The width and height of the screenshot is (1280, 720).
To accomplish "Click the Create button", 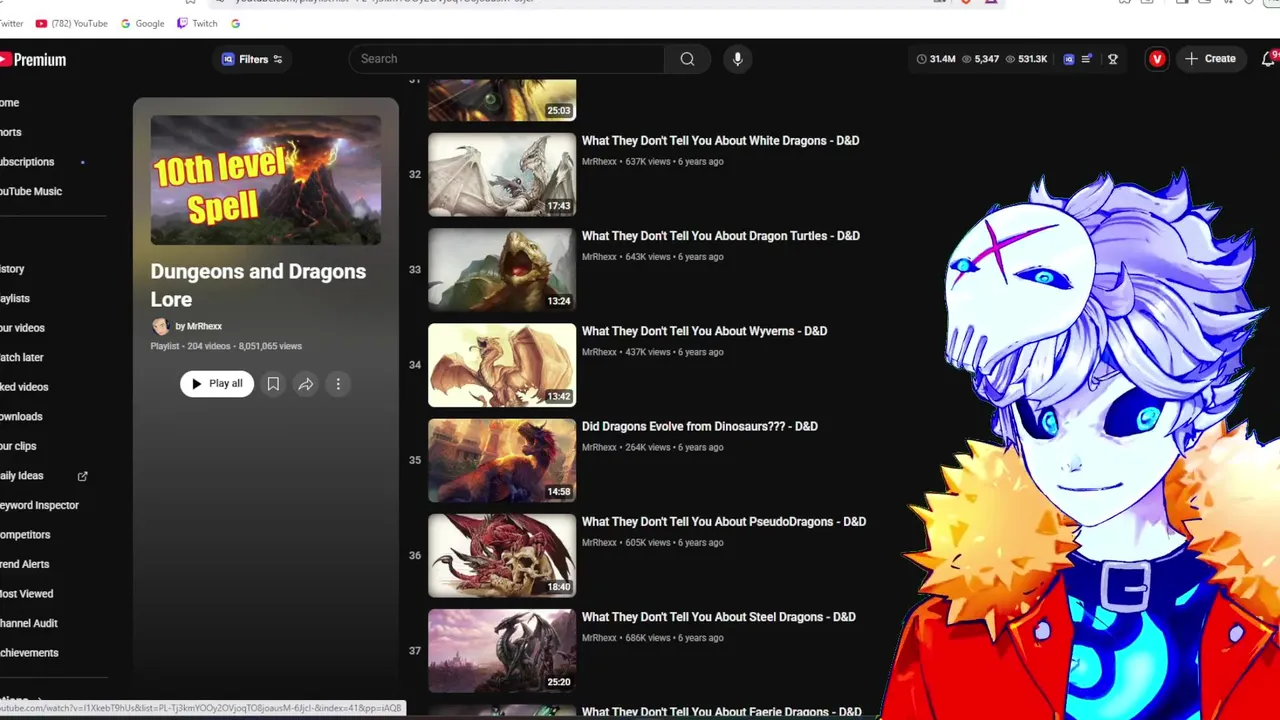I will [x=1210, y=59].
